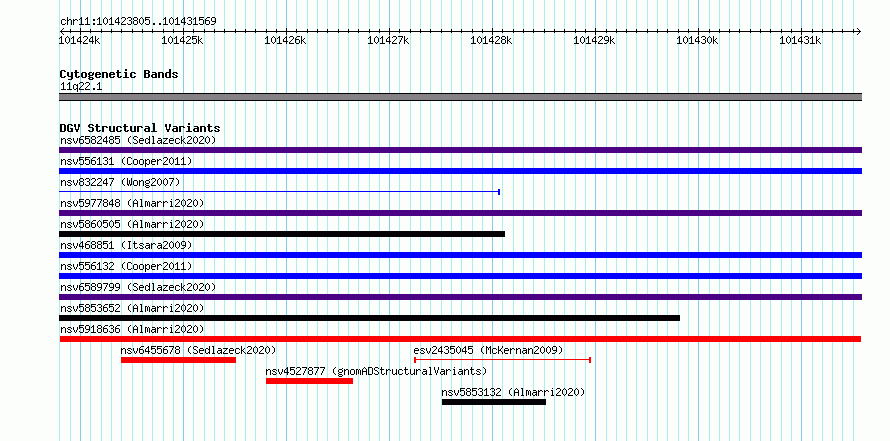Select the purple bar under nsv5977848
This screenshot has width=890, height=441.
pos(460,213)
